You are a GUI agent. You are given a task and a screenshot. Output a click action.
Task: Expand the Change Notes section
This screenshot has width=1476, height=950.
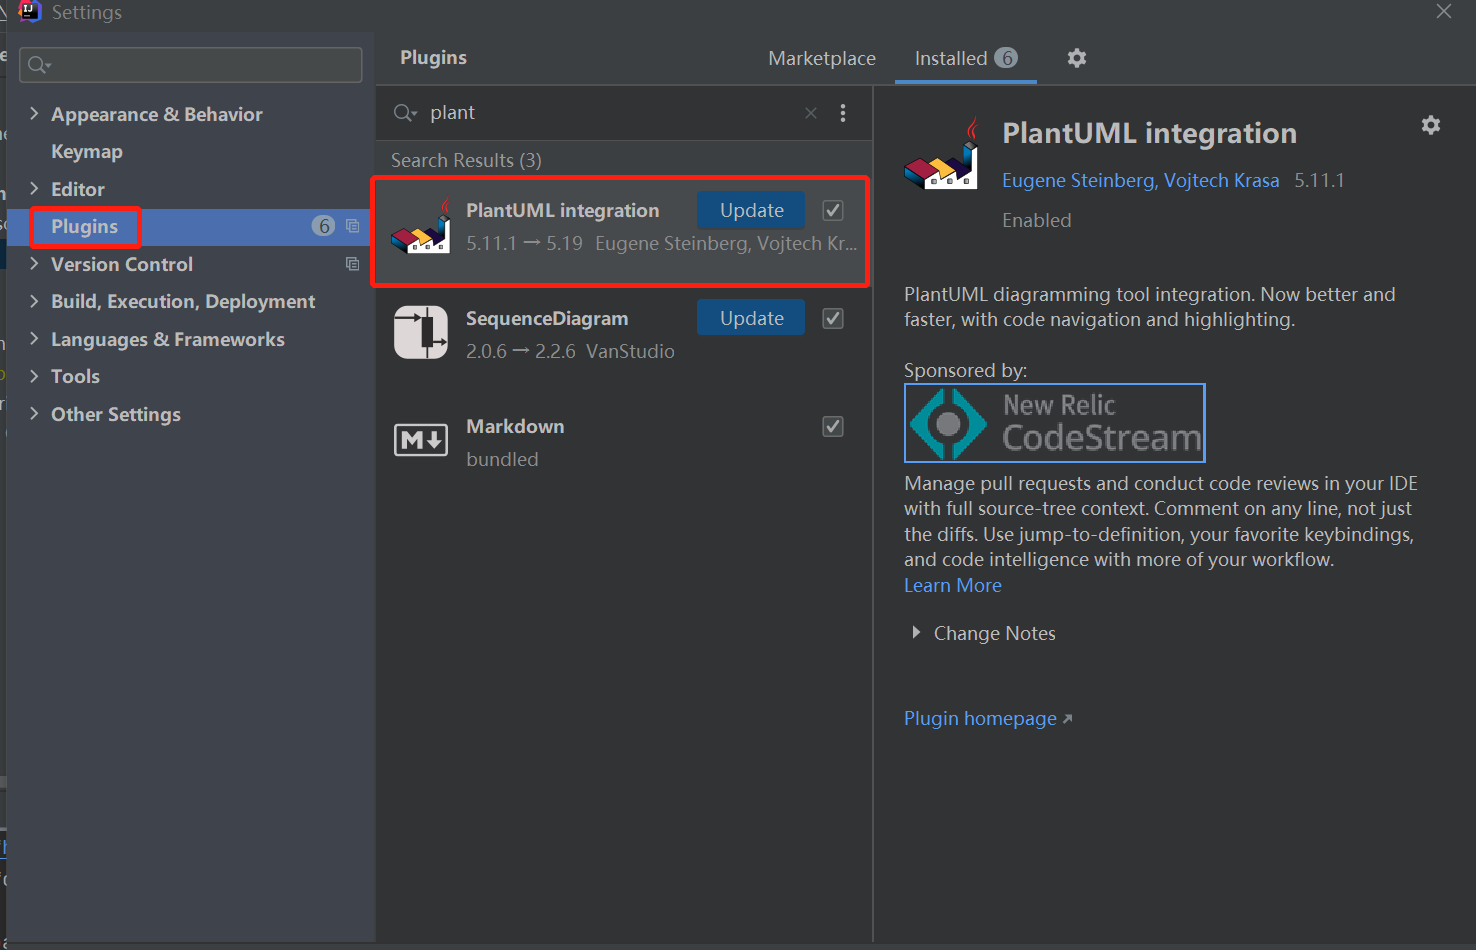pyautogui.click(x=915, y=632)
